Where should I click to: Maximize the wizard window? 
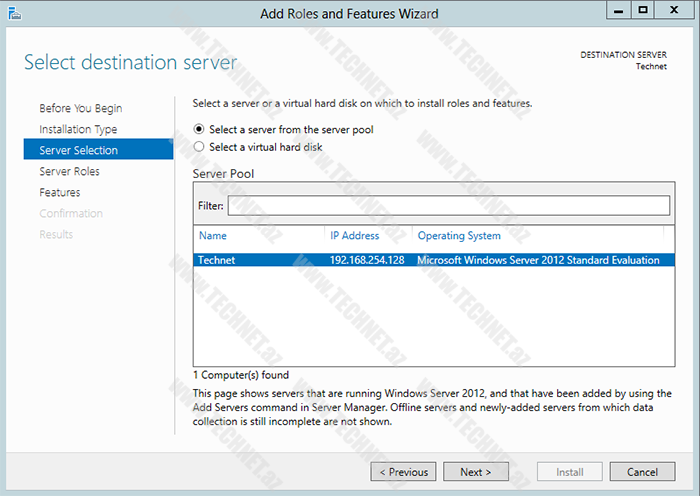pyautogui.click(x=644, y=10)
